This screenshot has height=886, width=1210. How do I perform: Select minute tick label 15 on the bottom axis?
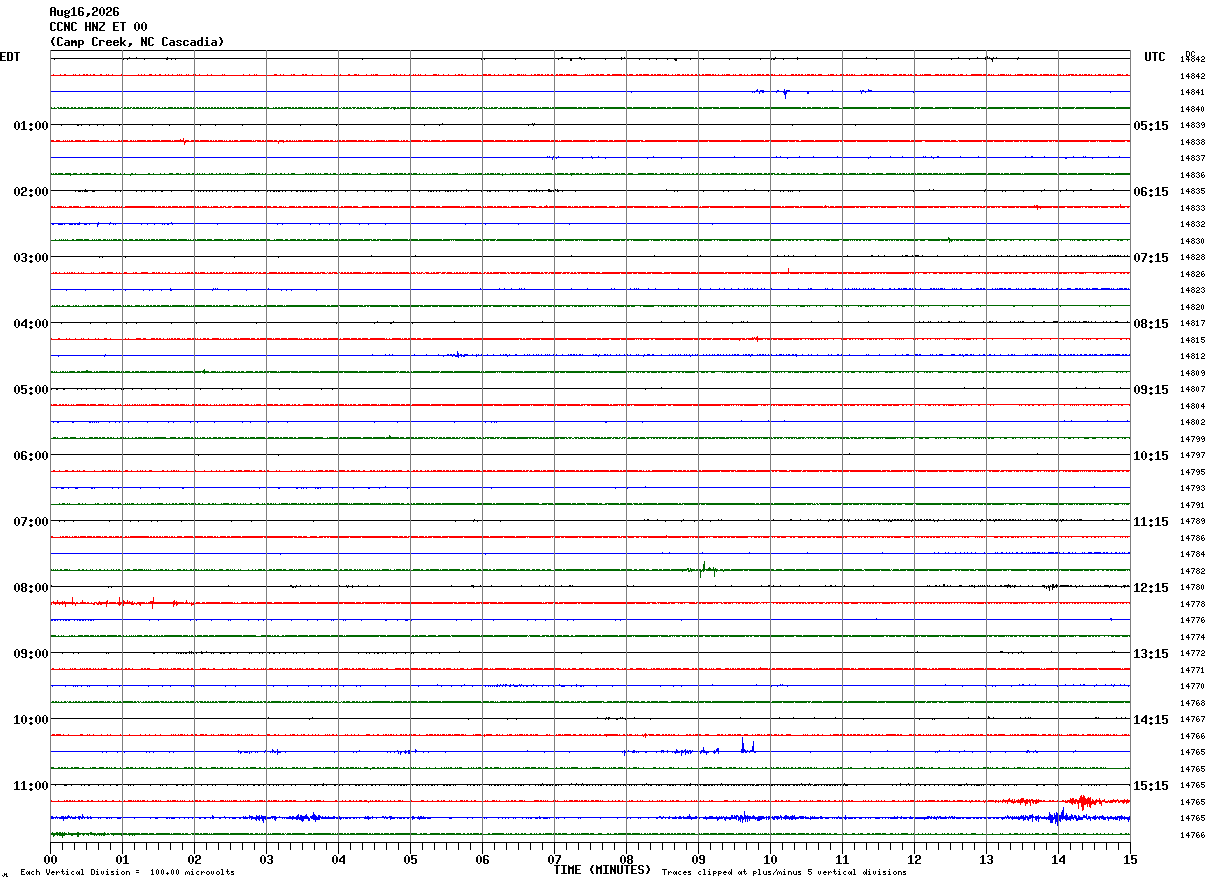[x=1130, y=859]
